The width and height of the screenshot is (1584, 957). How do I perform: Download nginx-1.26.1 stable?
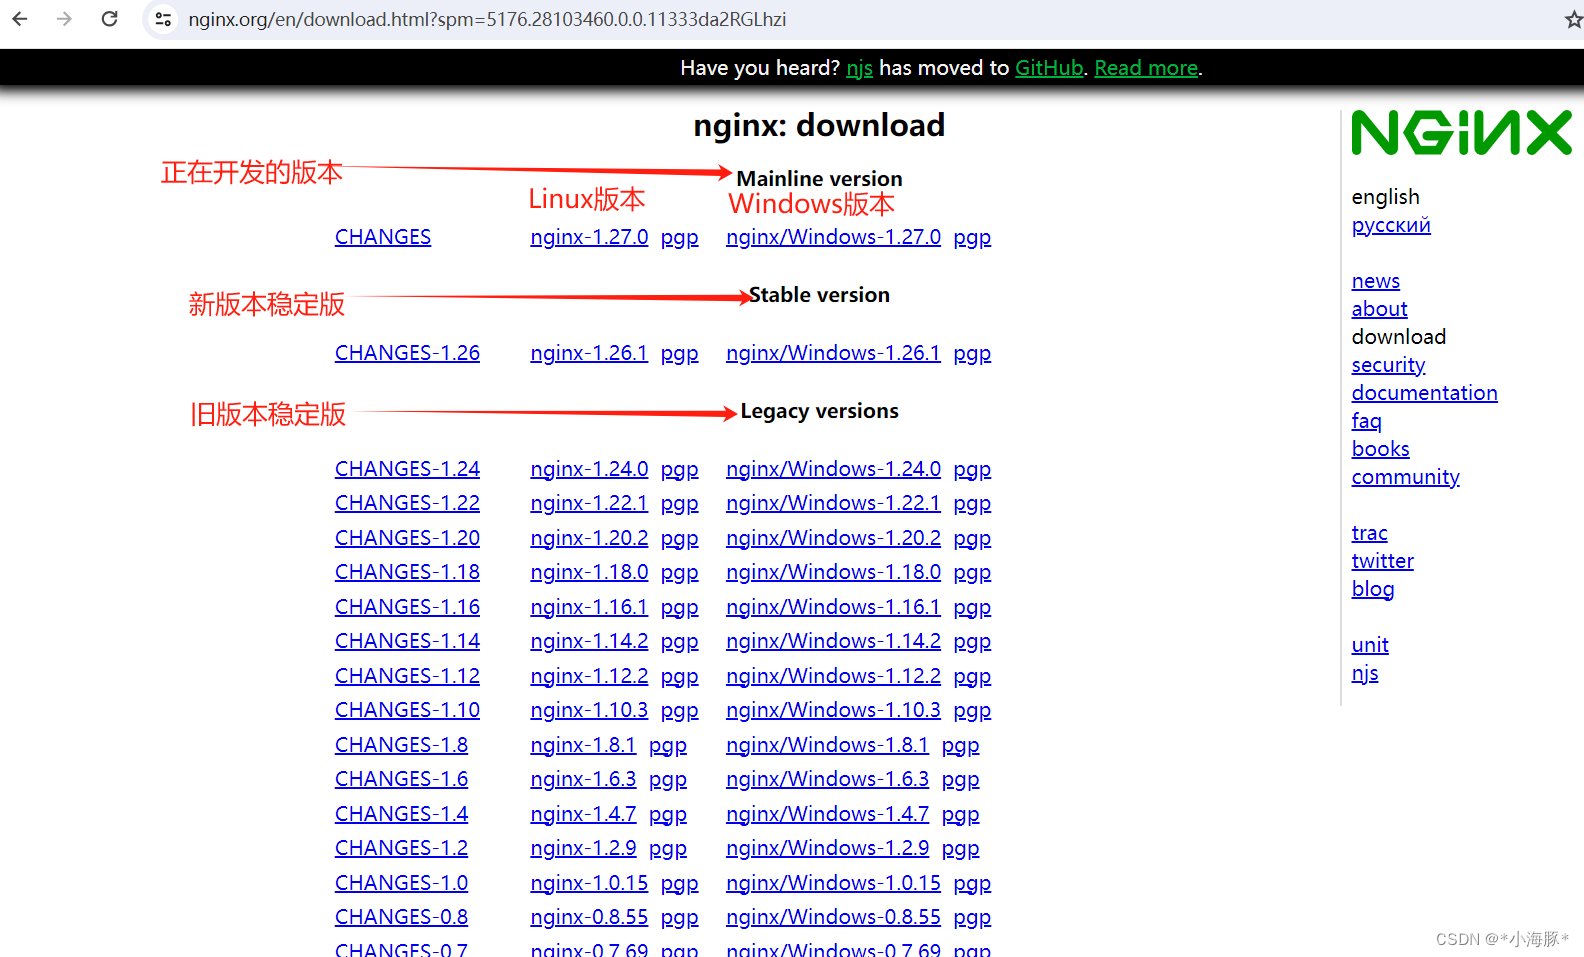[589, 353]
